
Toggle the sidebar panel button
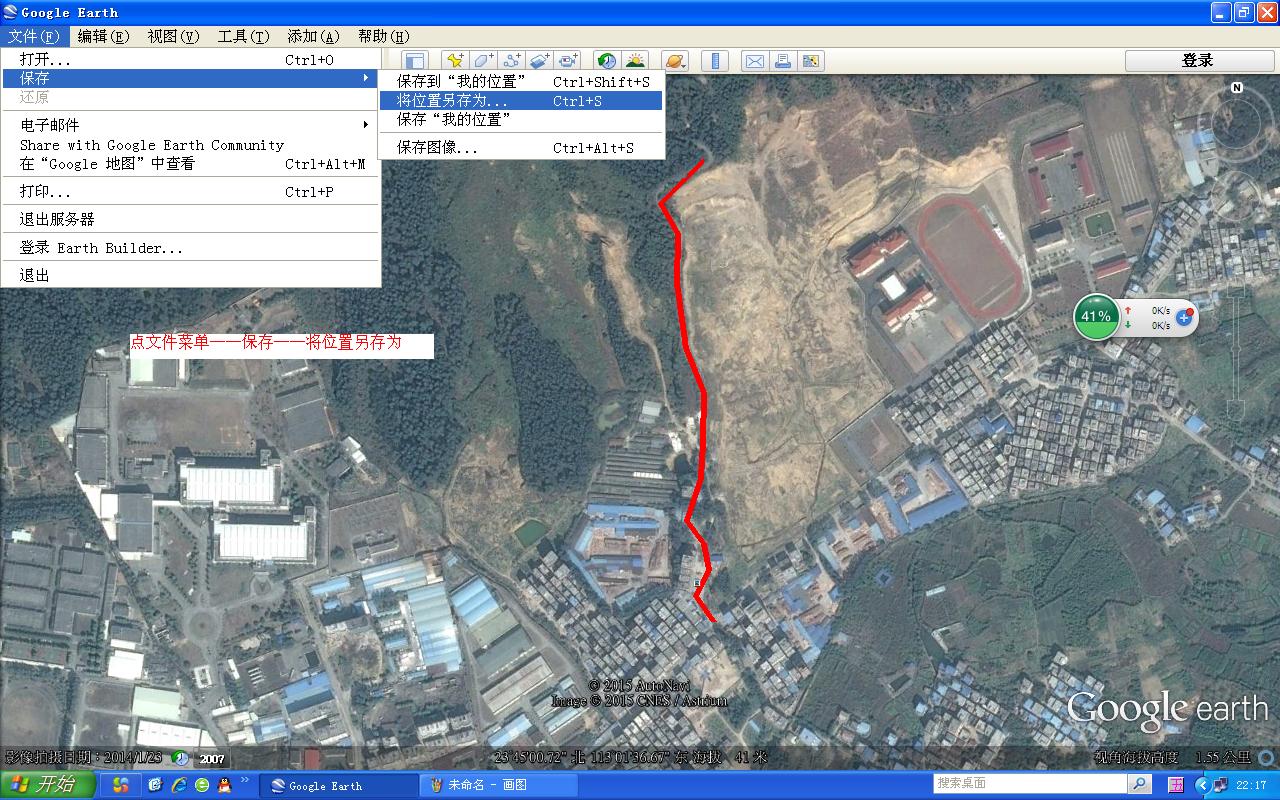(415, 61)
